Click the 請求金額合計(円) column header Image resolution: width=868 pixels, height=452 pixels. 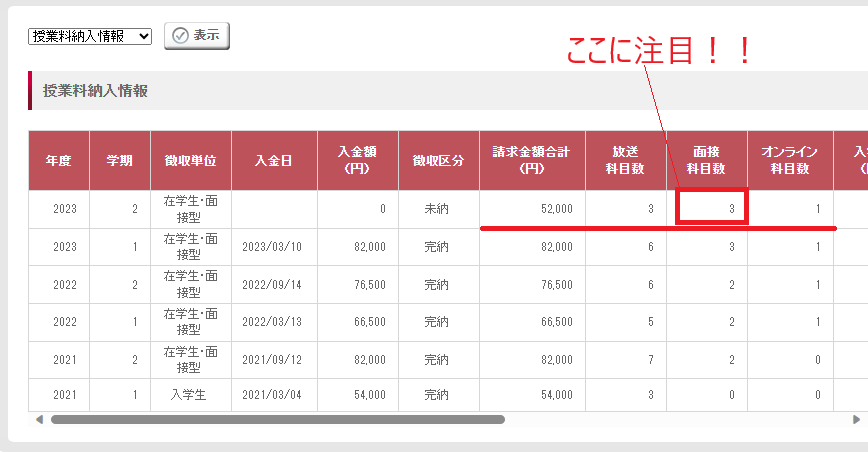point(532,160)
